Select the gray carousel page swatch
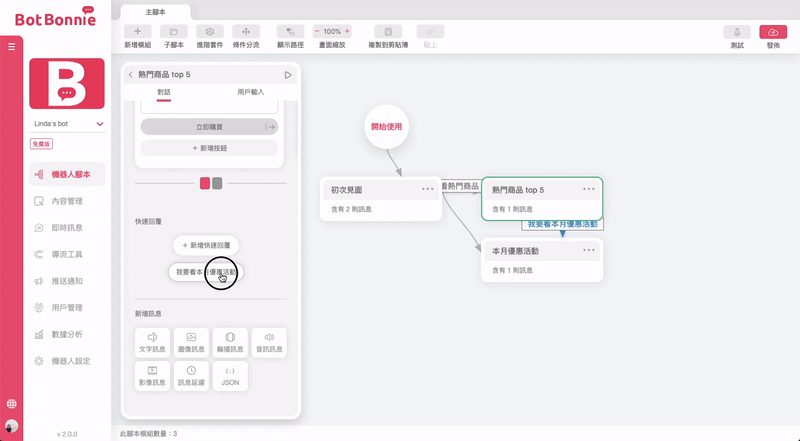The width and height of the screenshot is (800, 441). (x=217, y=183)
